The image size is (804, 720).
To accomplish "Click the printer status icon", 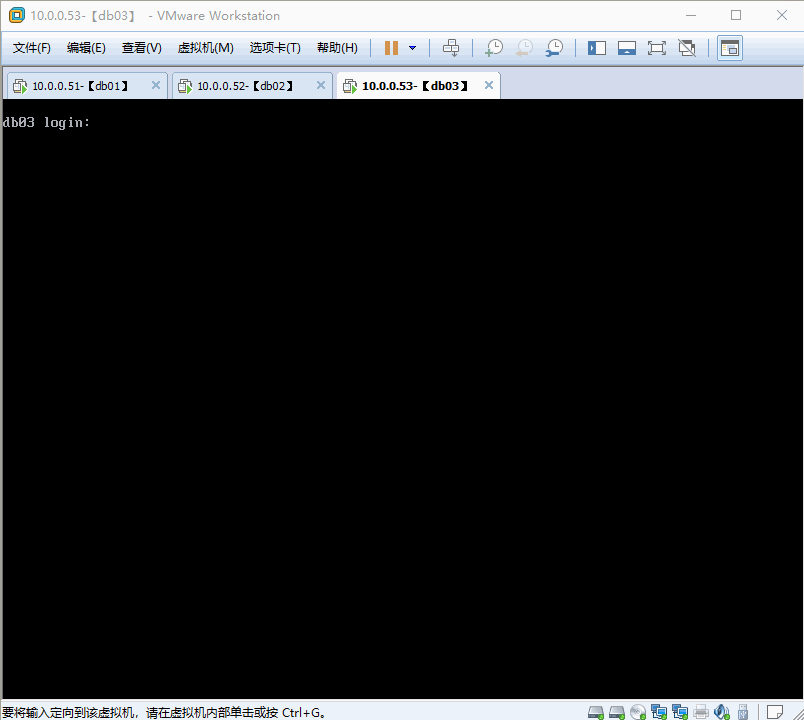I will [701, 712].
